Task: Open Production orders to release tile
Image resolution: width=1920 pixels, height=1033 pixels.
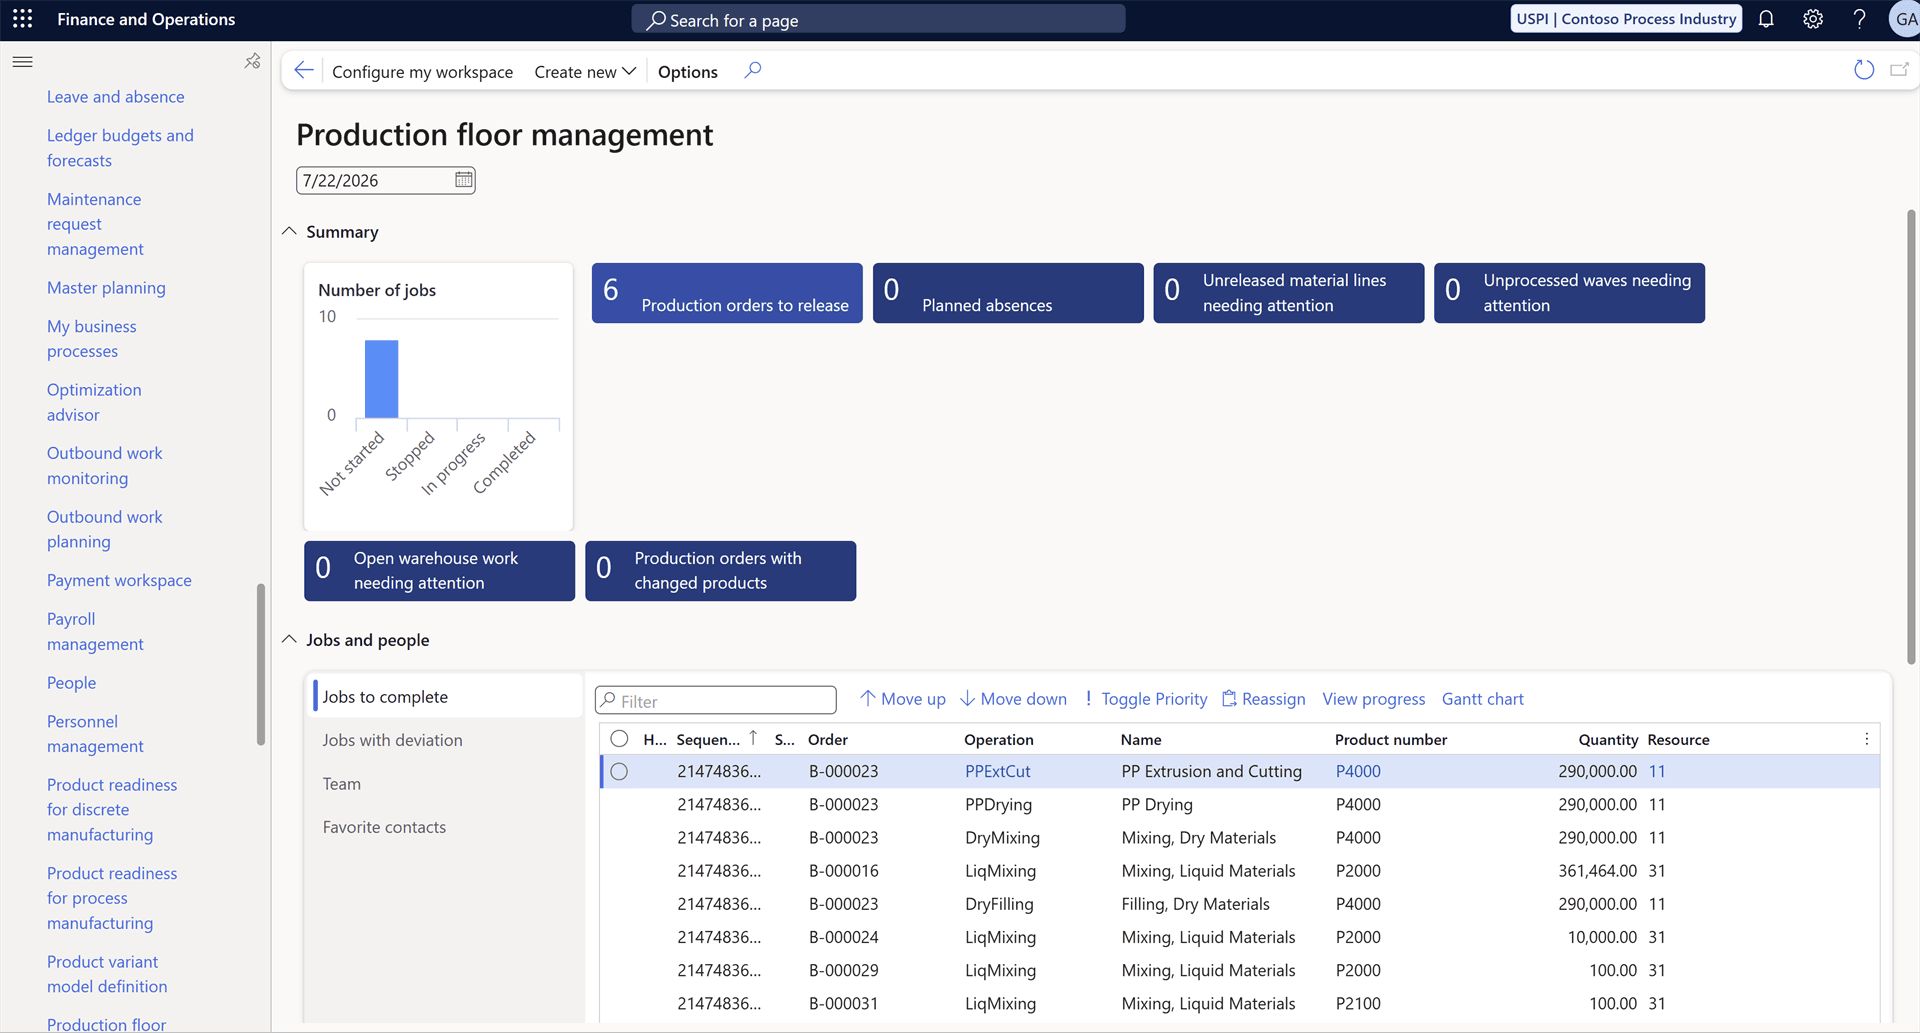Action: pyautogui.click(x=727, y=293)
